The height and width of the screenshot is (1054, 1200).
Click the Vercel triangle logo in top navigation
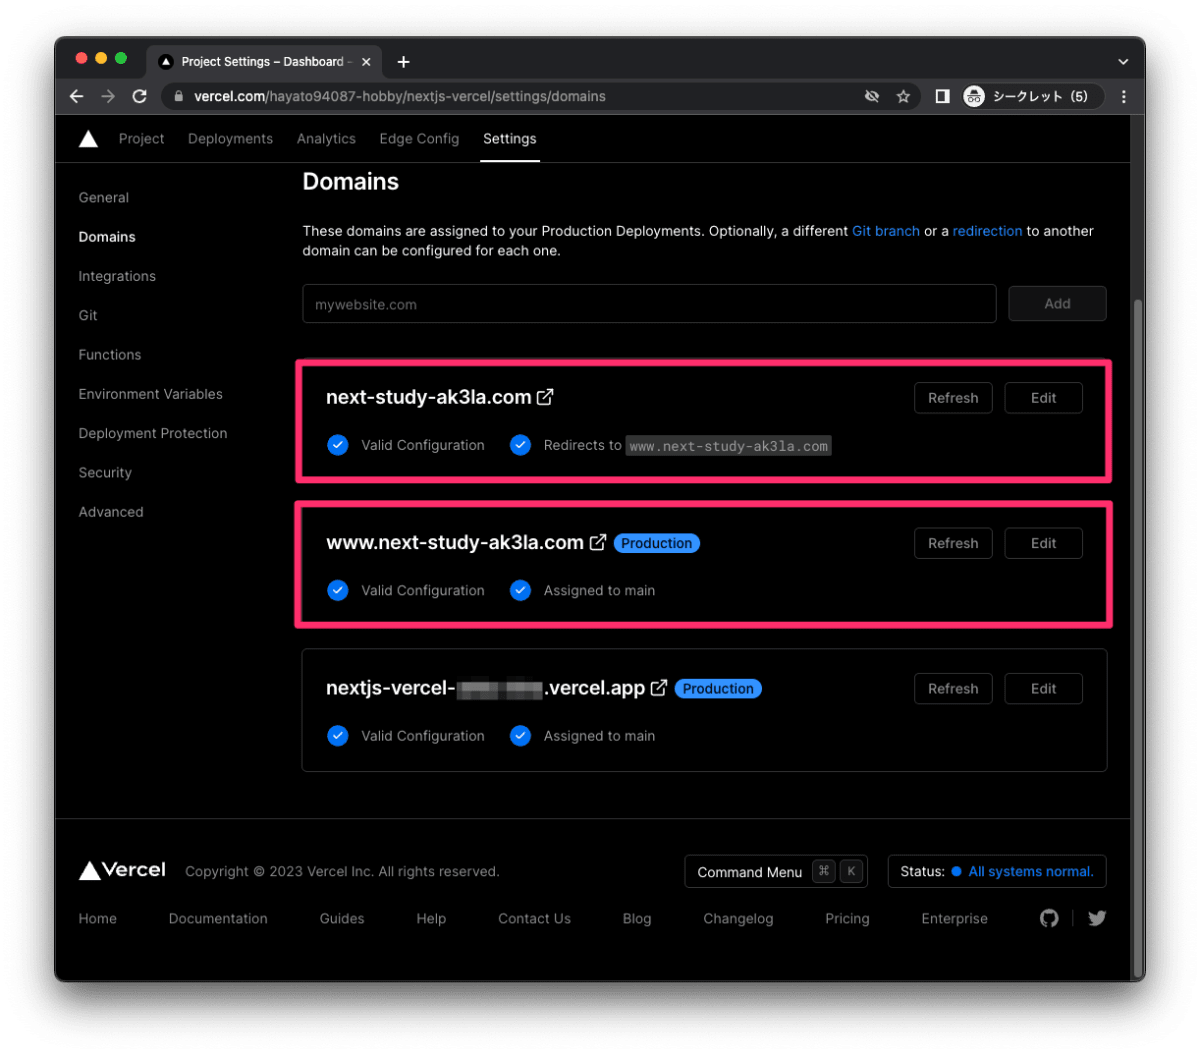[x=88, y=139]
